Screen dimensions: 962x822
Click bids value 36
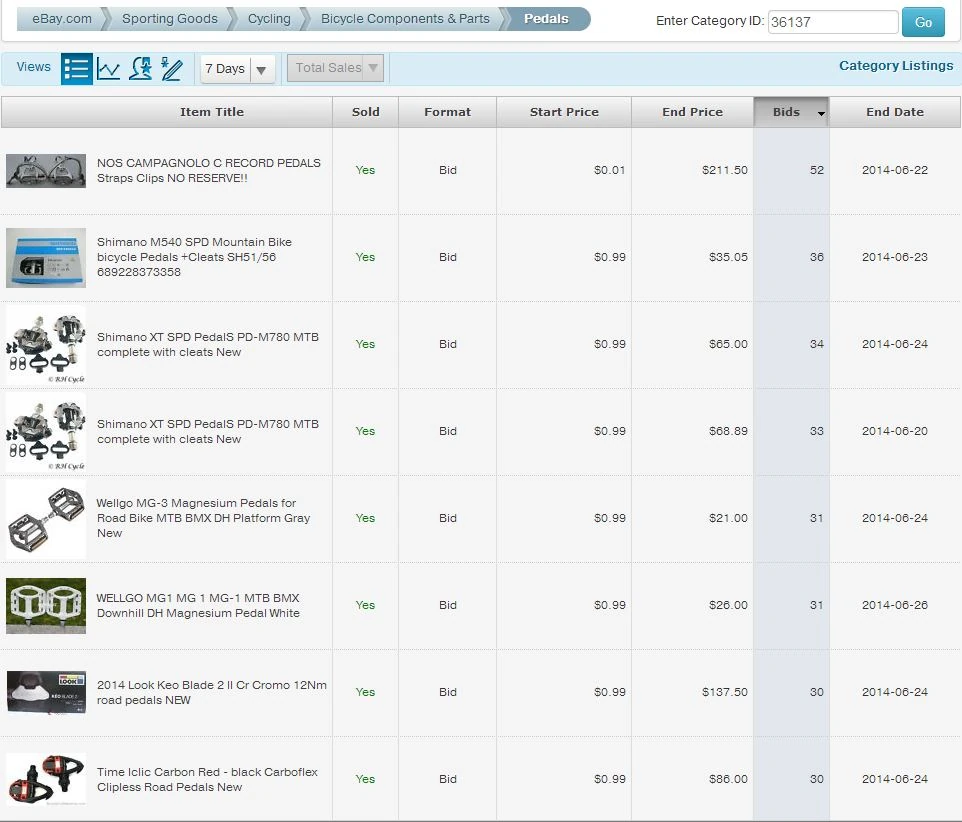coord(817,257)
